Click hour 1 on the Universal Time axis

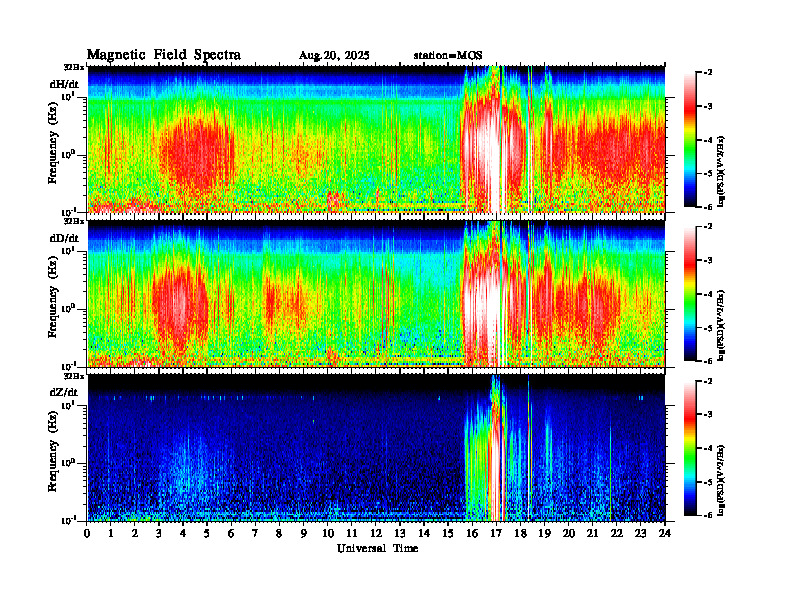pyautogui.click(x=111, y=534)
